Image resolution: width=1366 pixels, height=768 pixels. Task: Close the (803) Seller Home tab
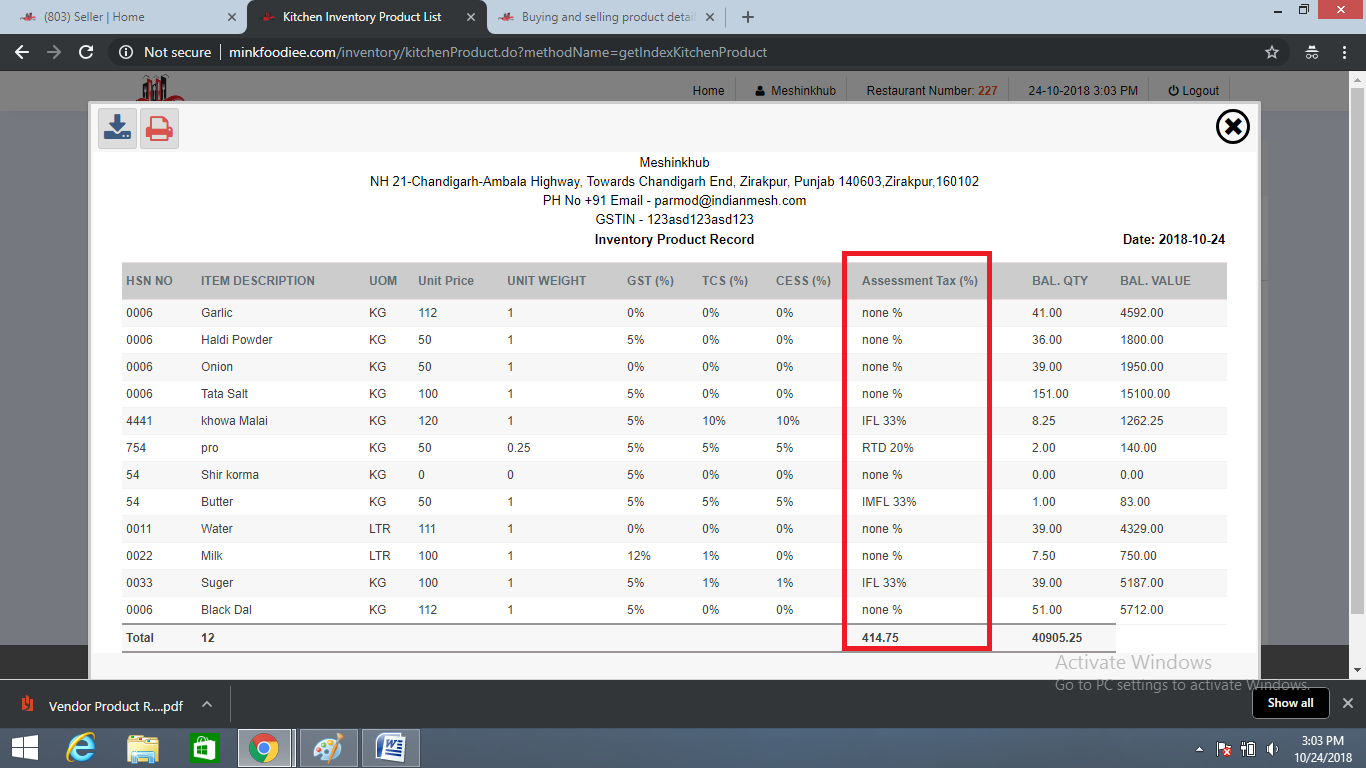pyautogui.click(x=231, y=17)
